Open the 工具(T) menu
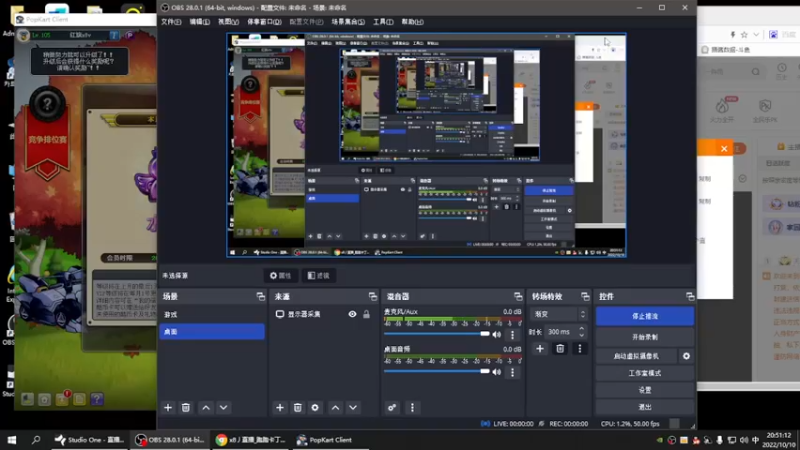800x450 pixels. [x=383, y=22]
